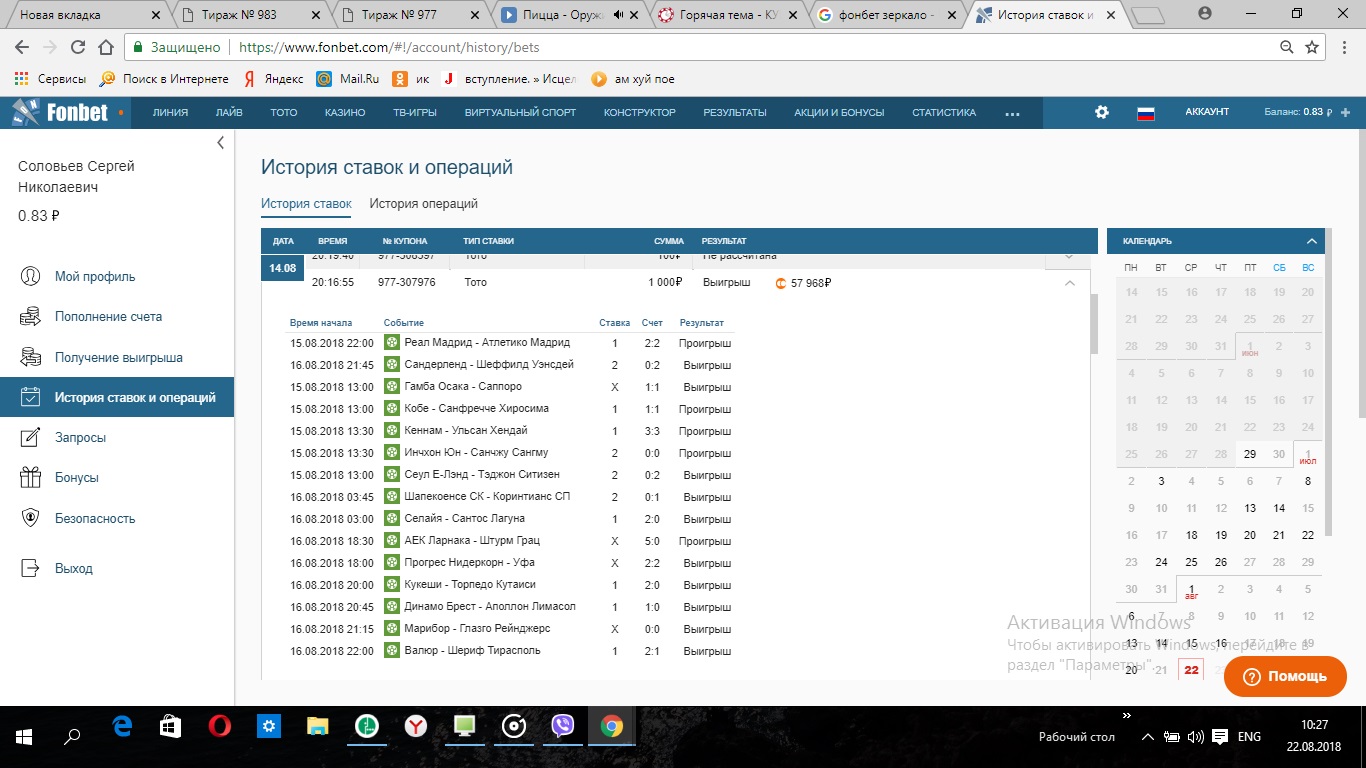The height and width of the screenshot is (768, 1366).
Task: Switch to the История операций tab
Action: (x=424, y=204)
